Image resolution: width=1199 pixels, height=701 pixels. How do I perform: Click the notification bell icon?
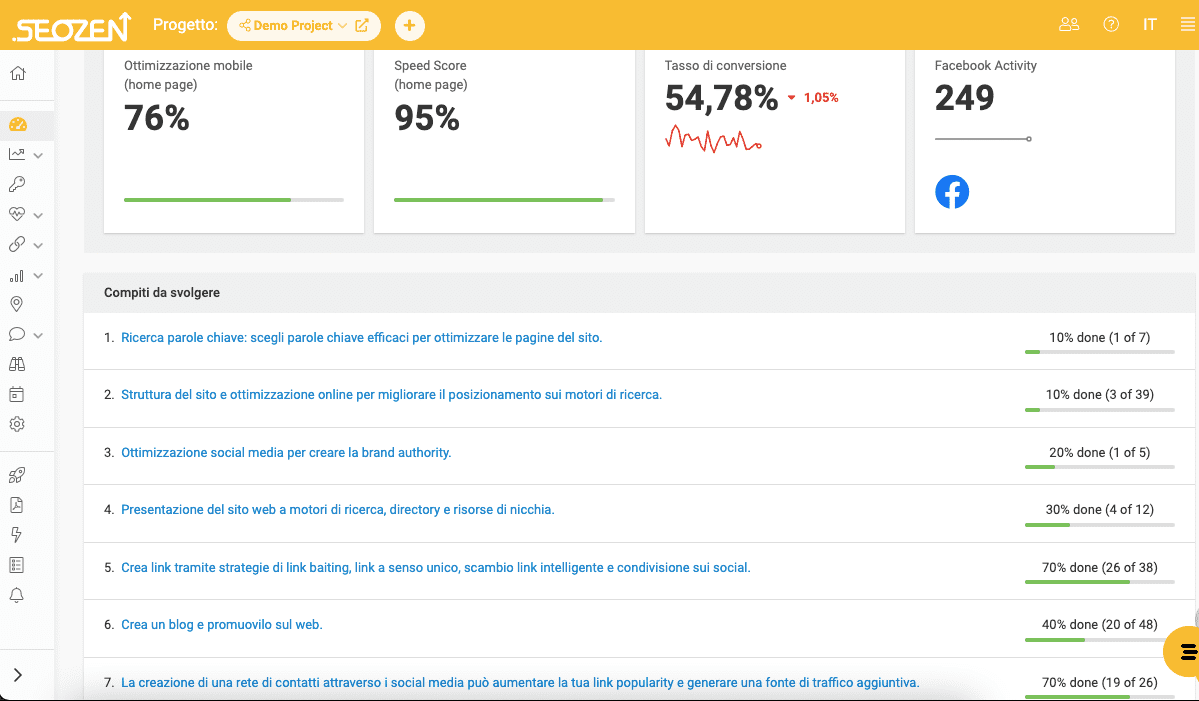tap(17, 596)
